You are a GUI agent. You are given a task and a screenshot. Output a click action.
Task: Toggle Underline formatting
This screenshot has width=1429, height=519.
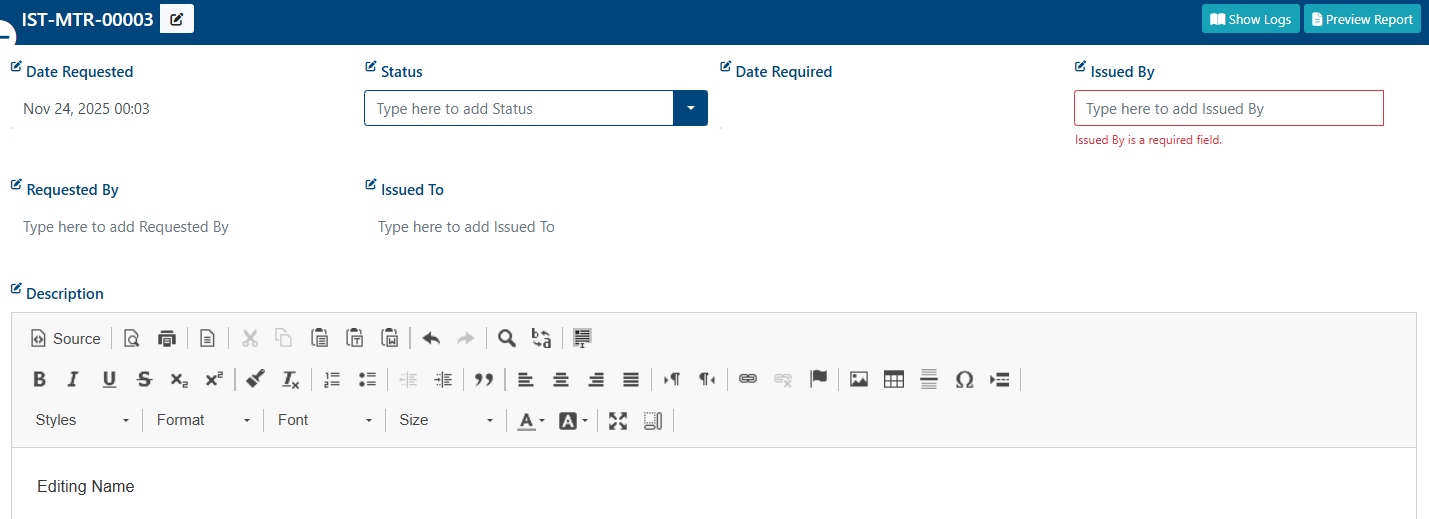click(109, 380)
